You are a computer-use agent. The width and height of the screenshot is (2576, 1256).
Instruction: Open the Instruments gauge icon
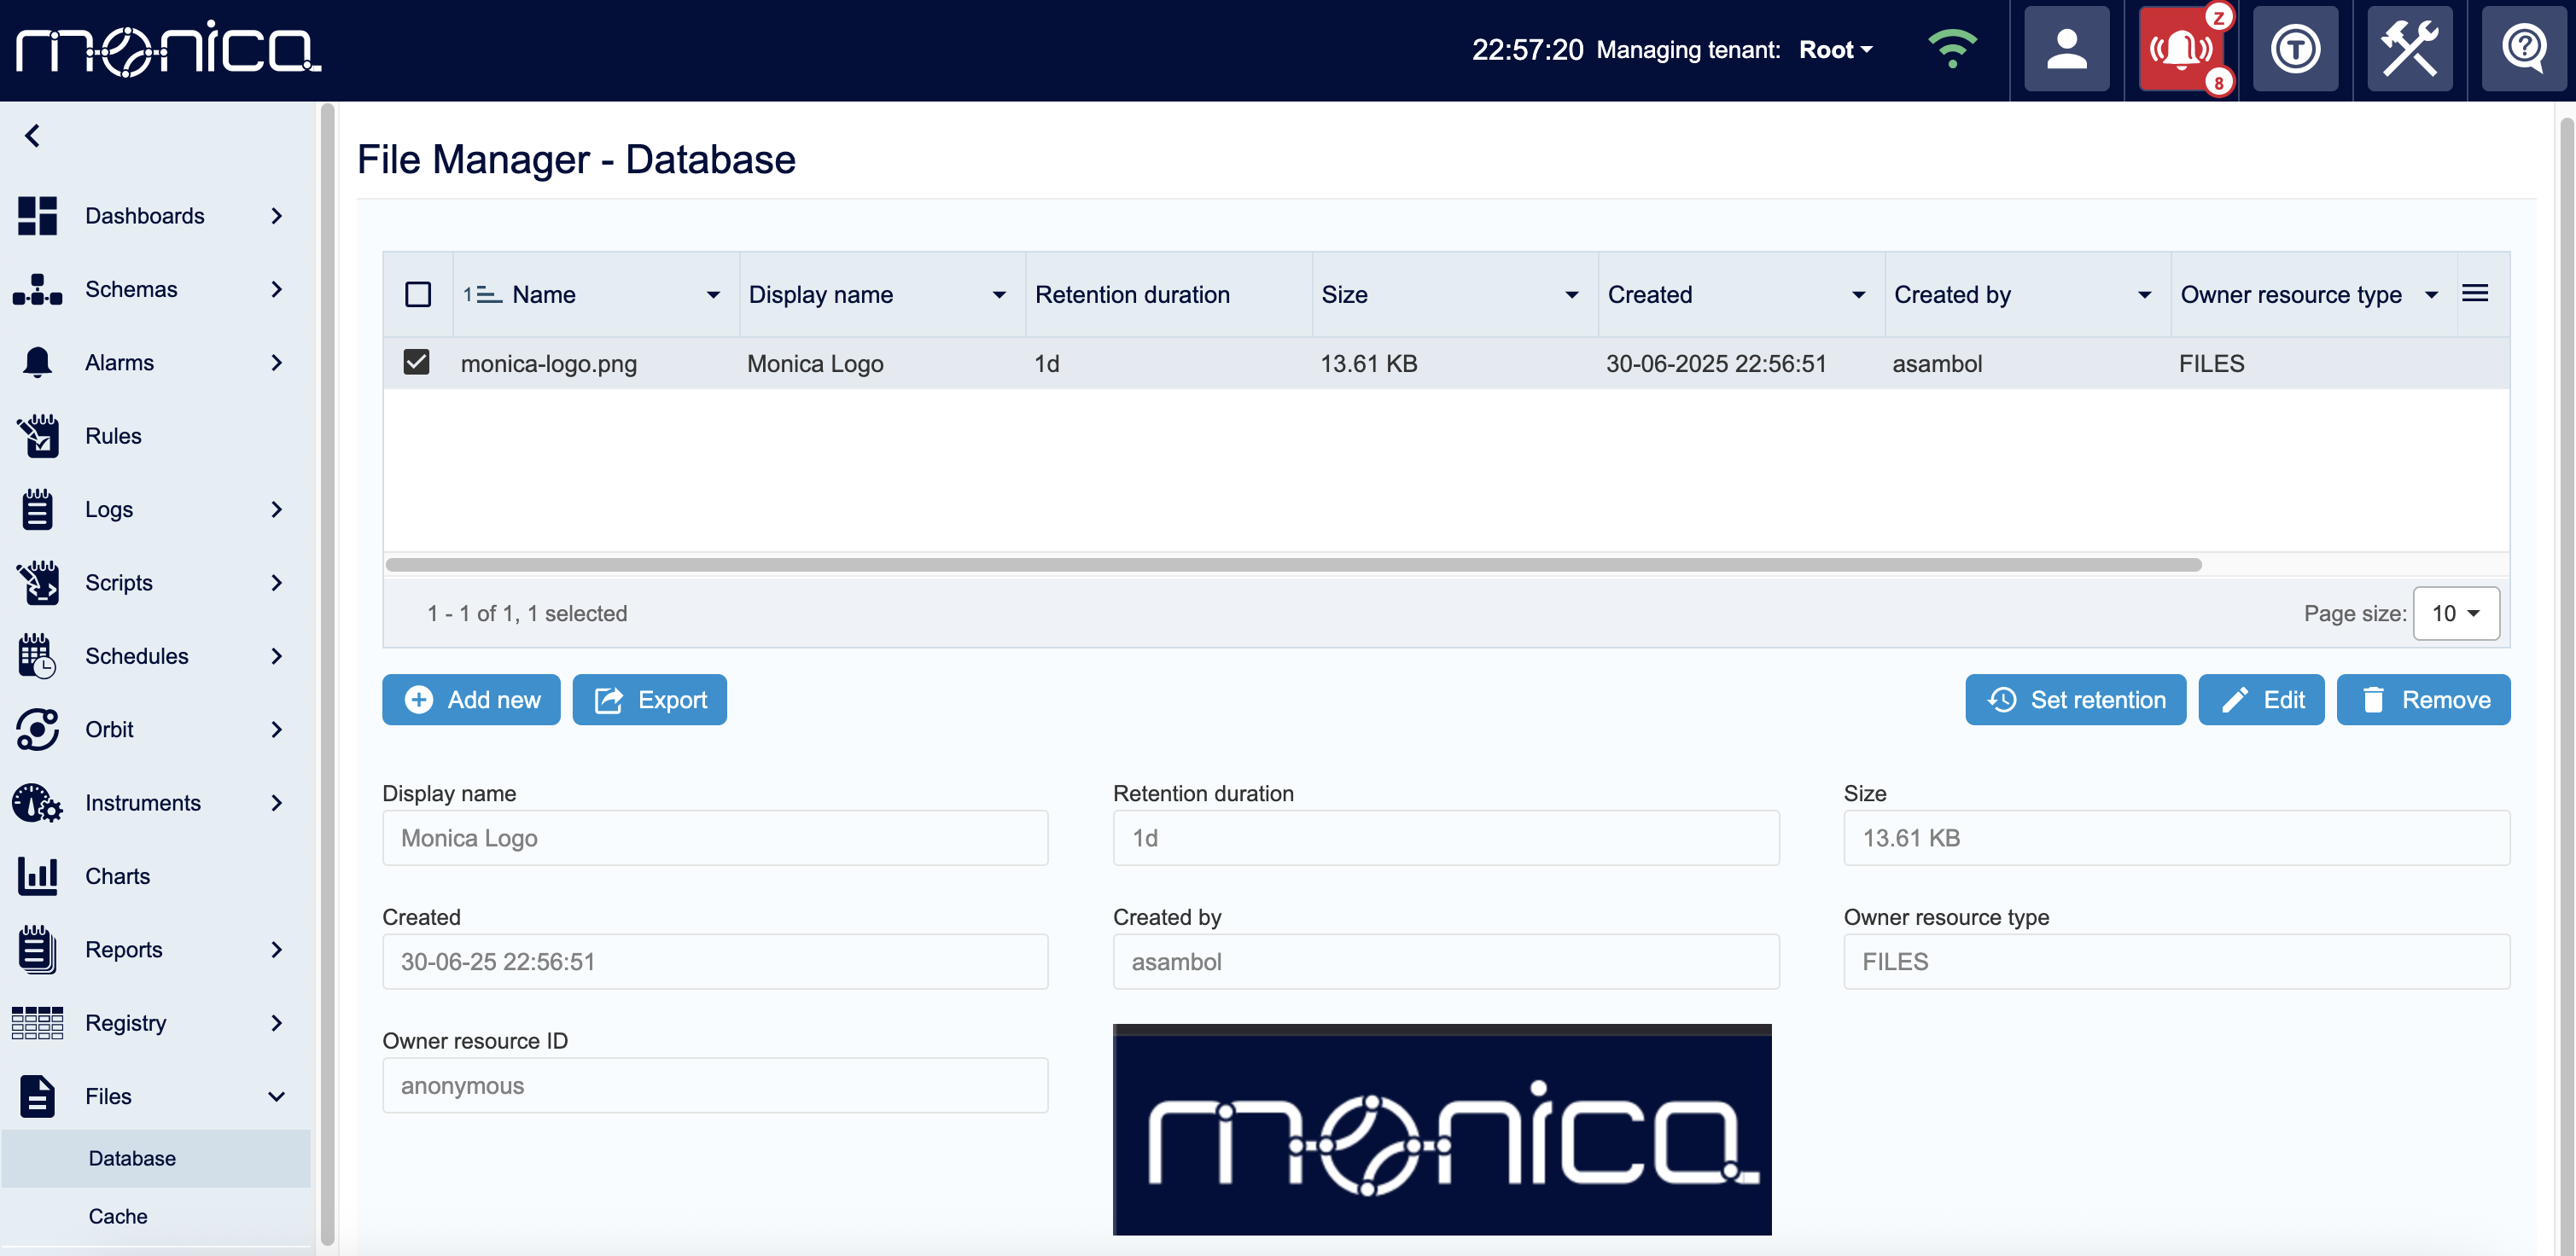[37, 802]
